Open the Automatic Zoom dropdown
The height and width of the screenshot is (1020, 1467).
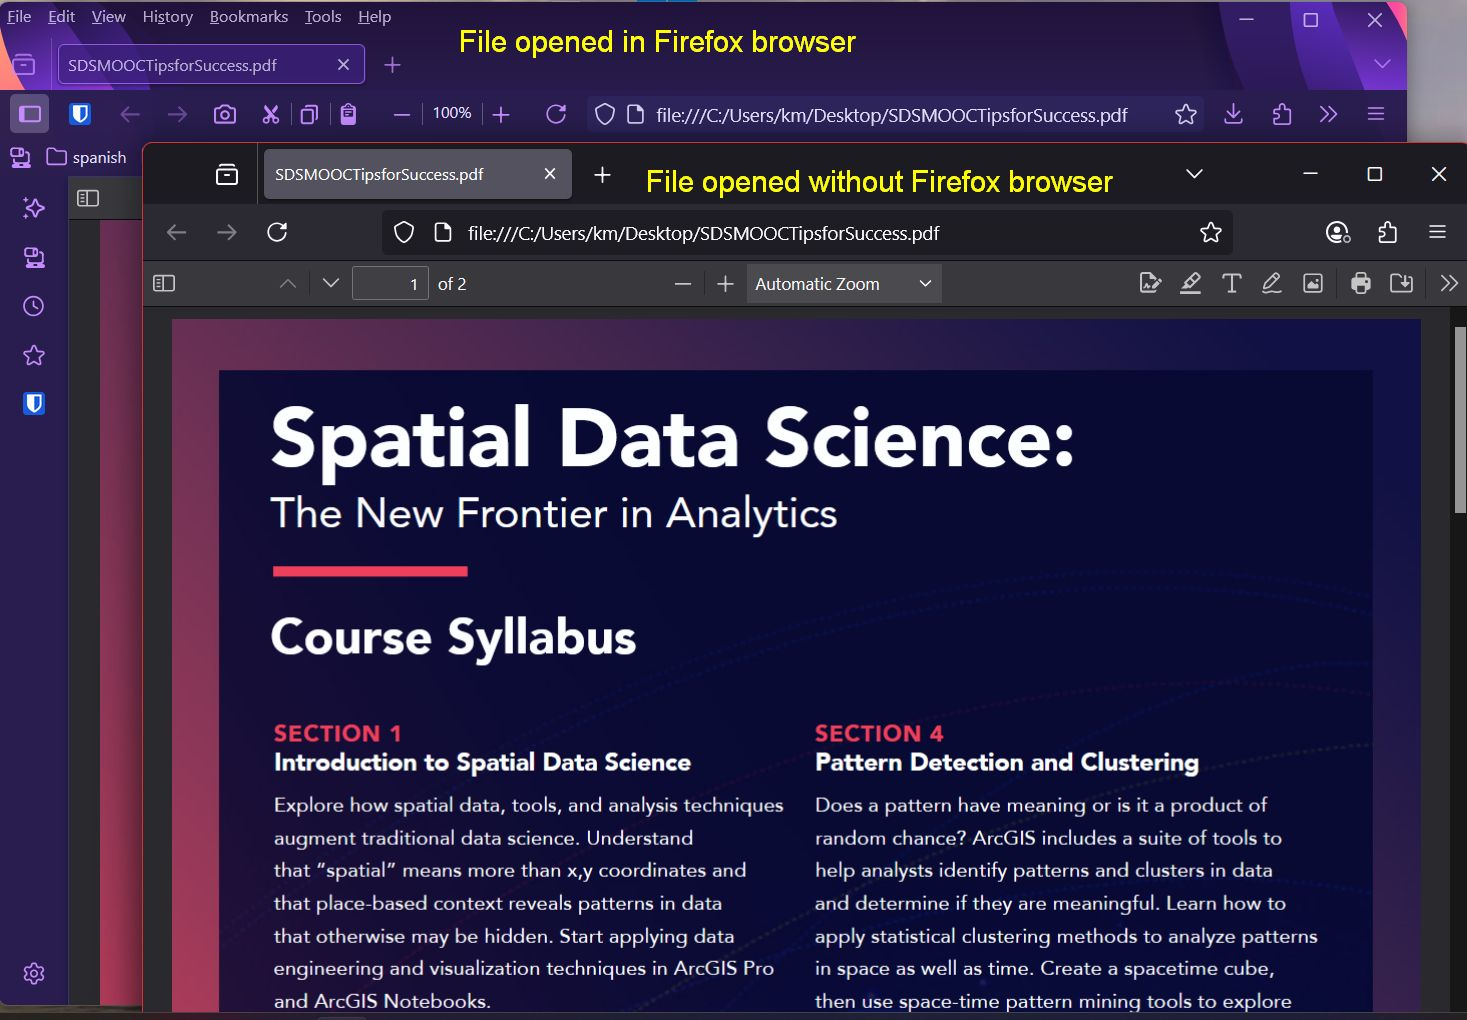[x=843, y=284]
